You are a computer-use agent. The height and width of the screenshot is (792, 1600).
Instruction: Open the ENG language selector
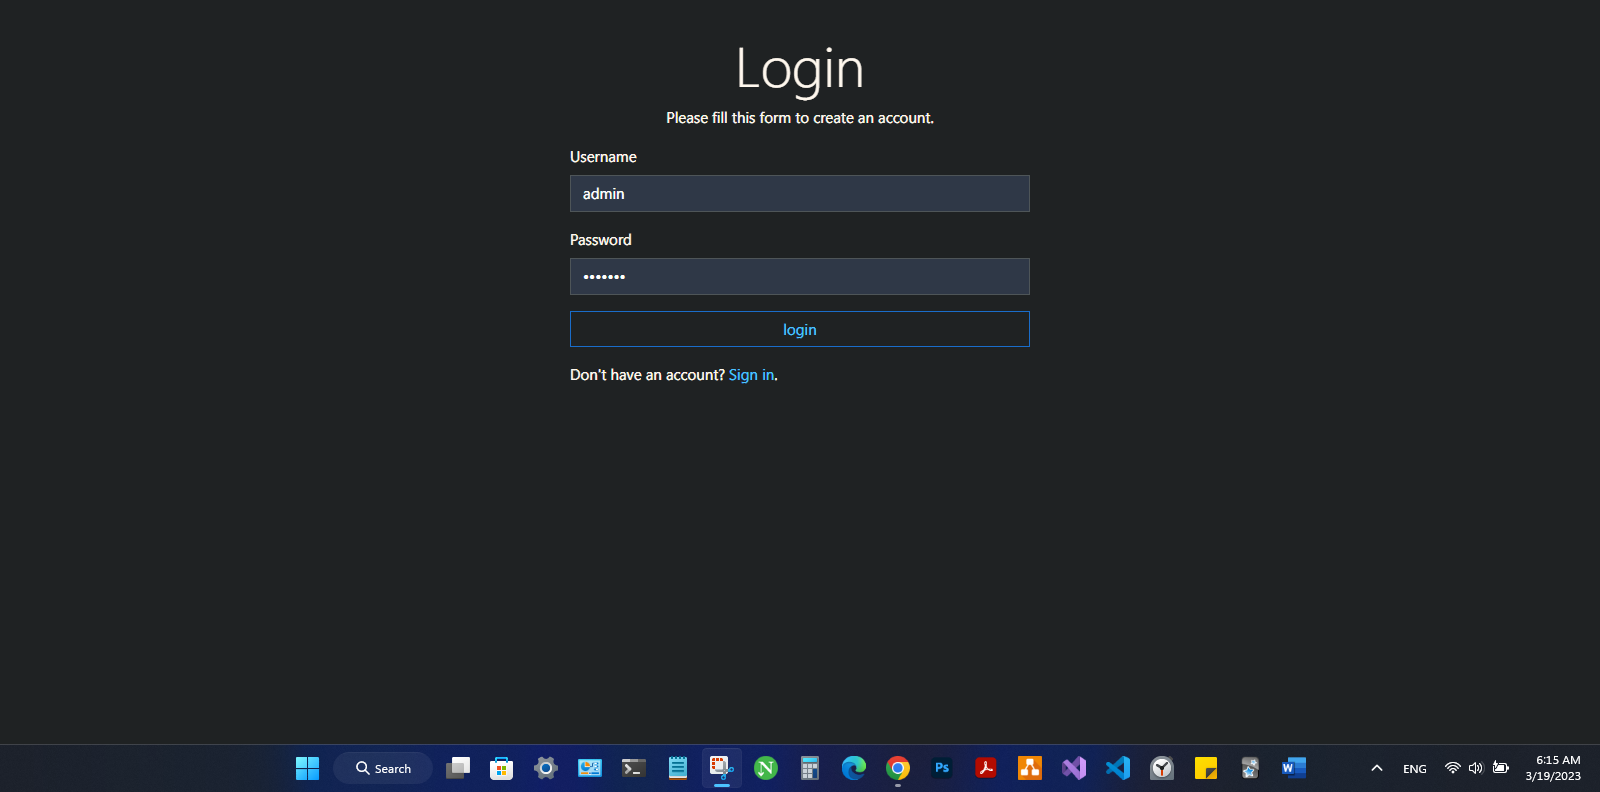click(x=1414, y=769)
